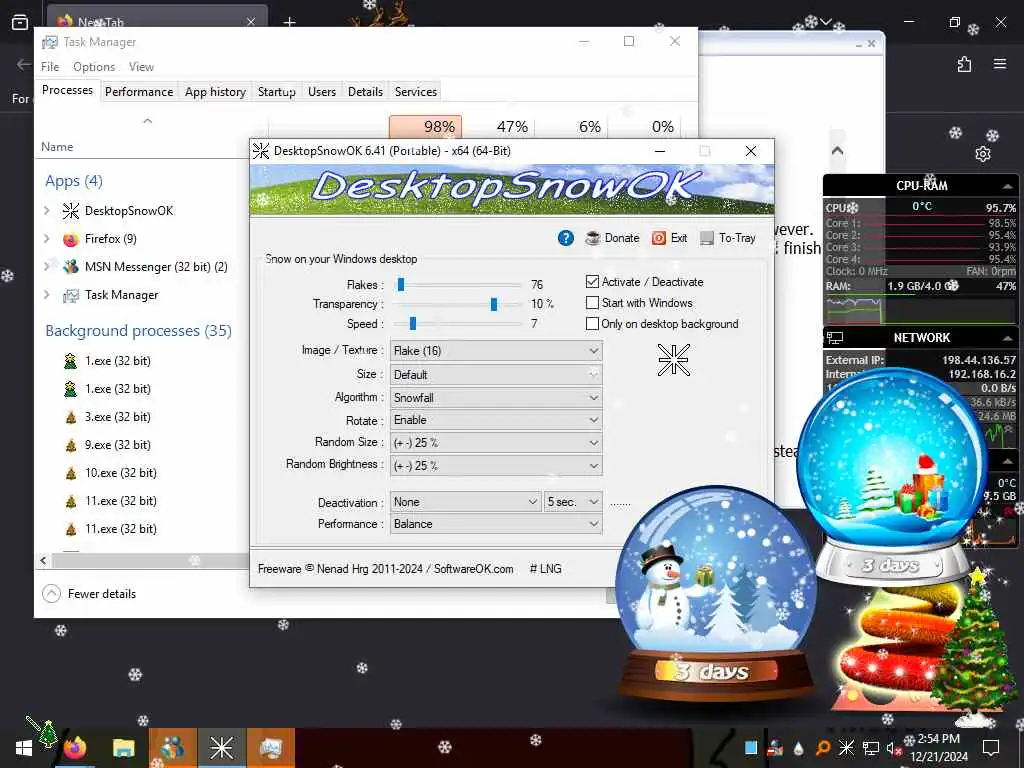Image resolution: width=1024 pixels, height=768 pixels.
Task: Select the 3.exe (32 bit) process icon
Action: click(x=71, y=417)
